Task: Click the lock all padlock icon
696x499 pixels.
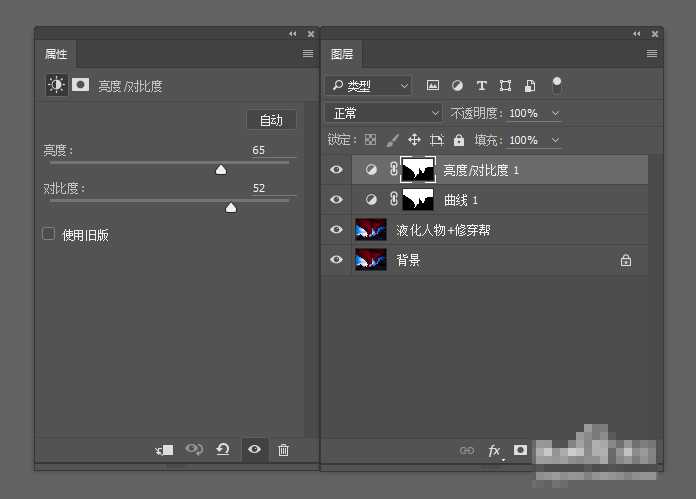Action: [x=459, y=141]
